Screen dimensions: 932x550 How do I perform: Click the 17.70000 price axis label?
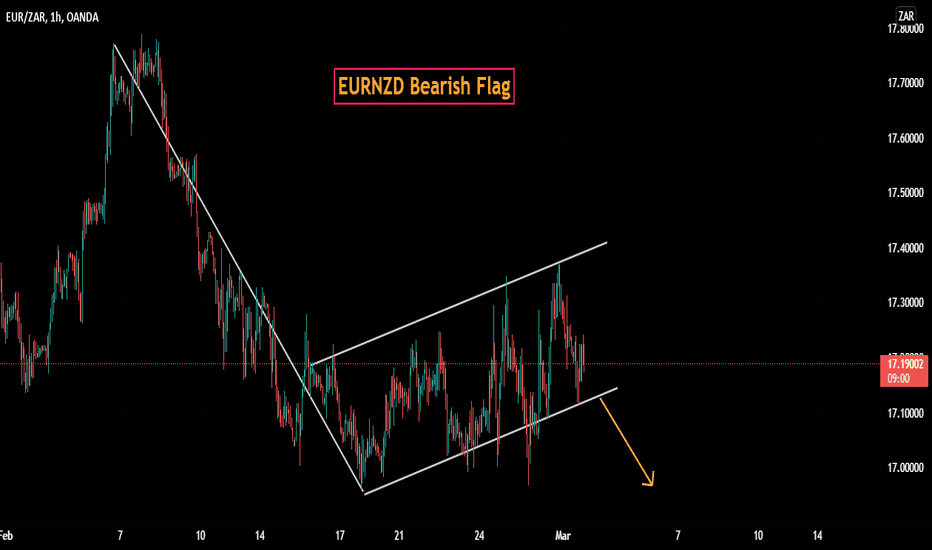[905, 83]
